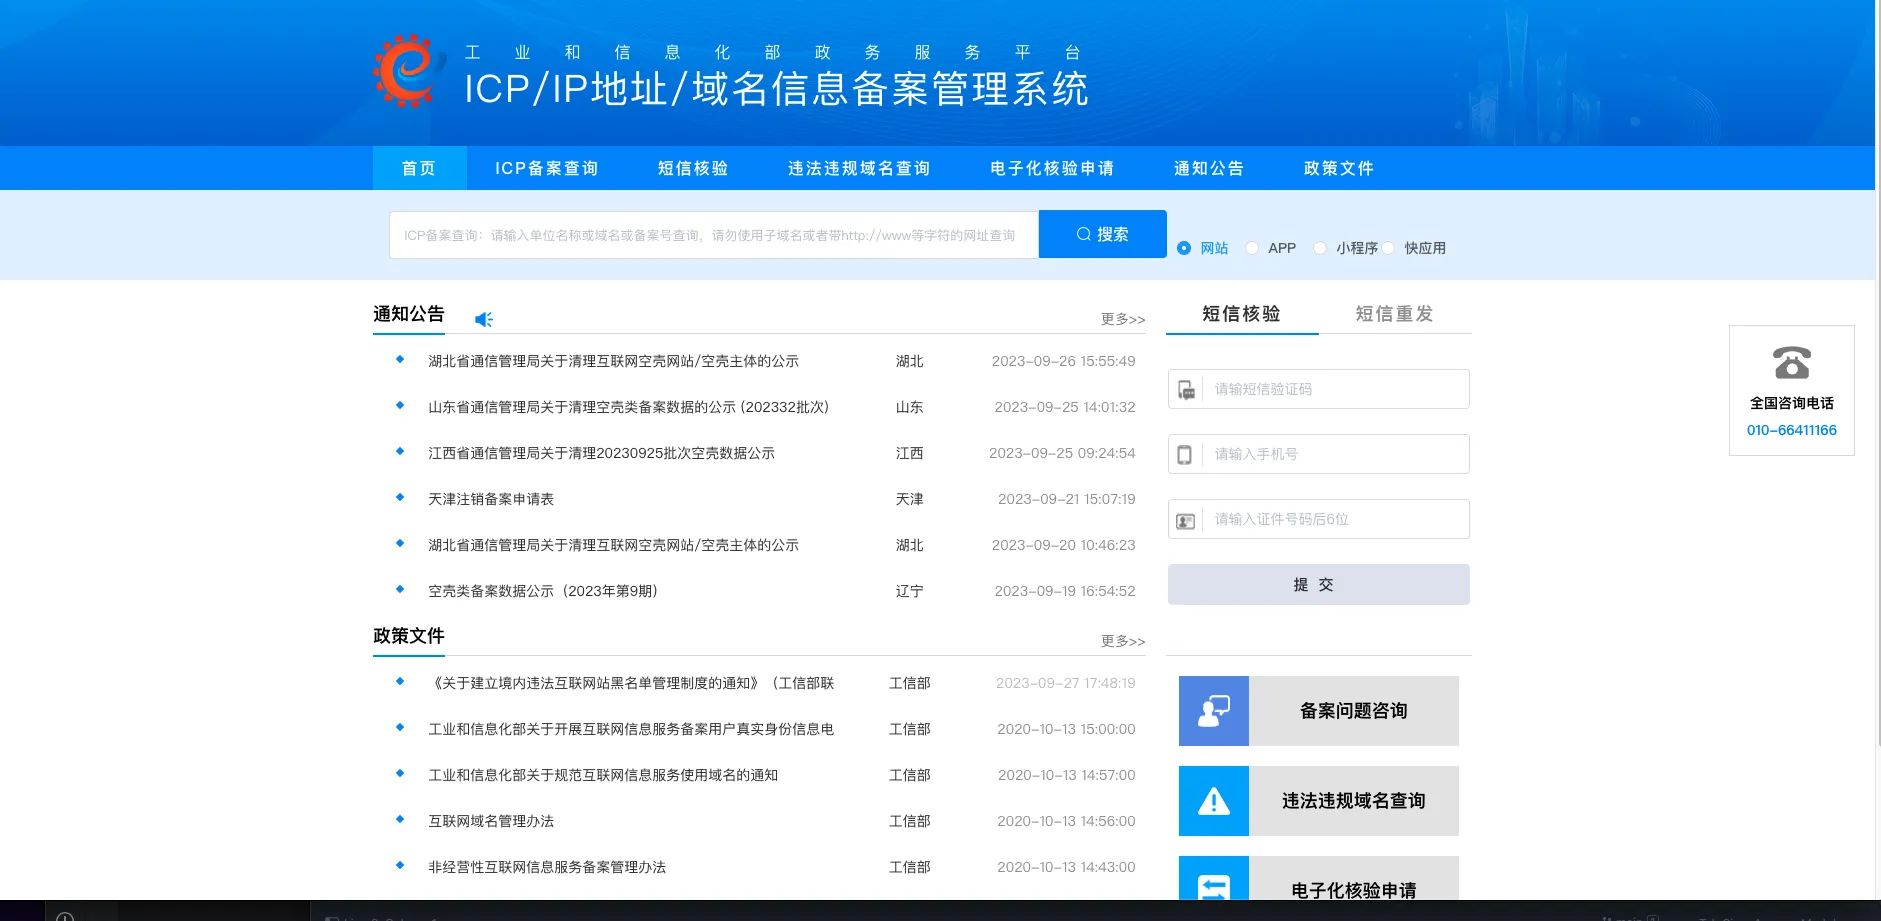Select the 网站 radio button

[x=1183, y=247]
